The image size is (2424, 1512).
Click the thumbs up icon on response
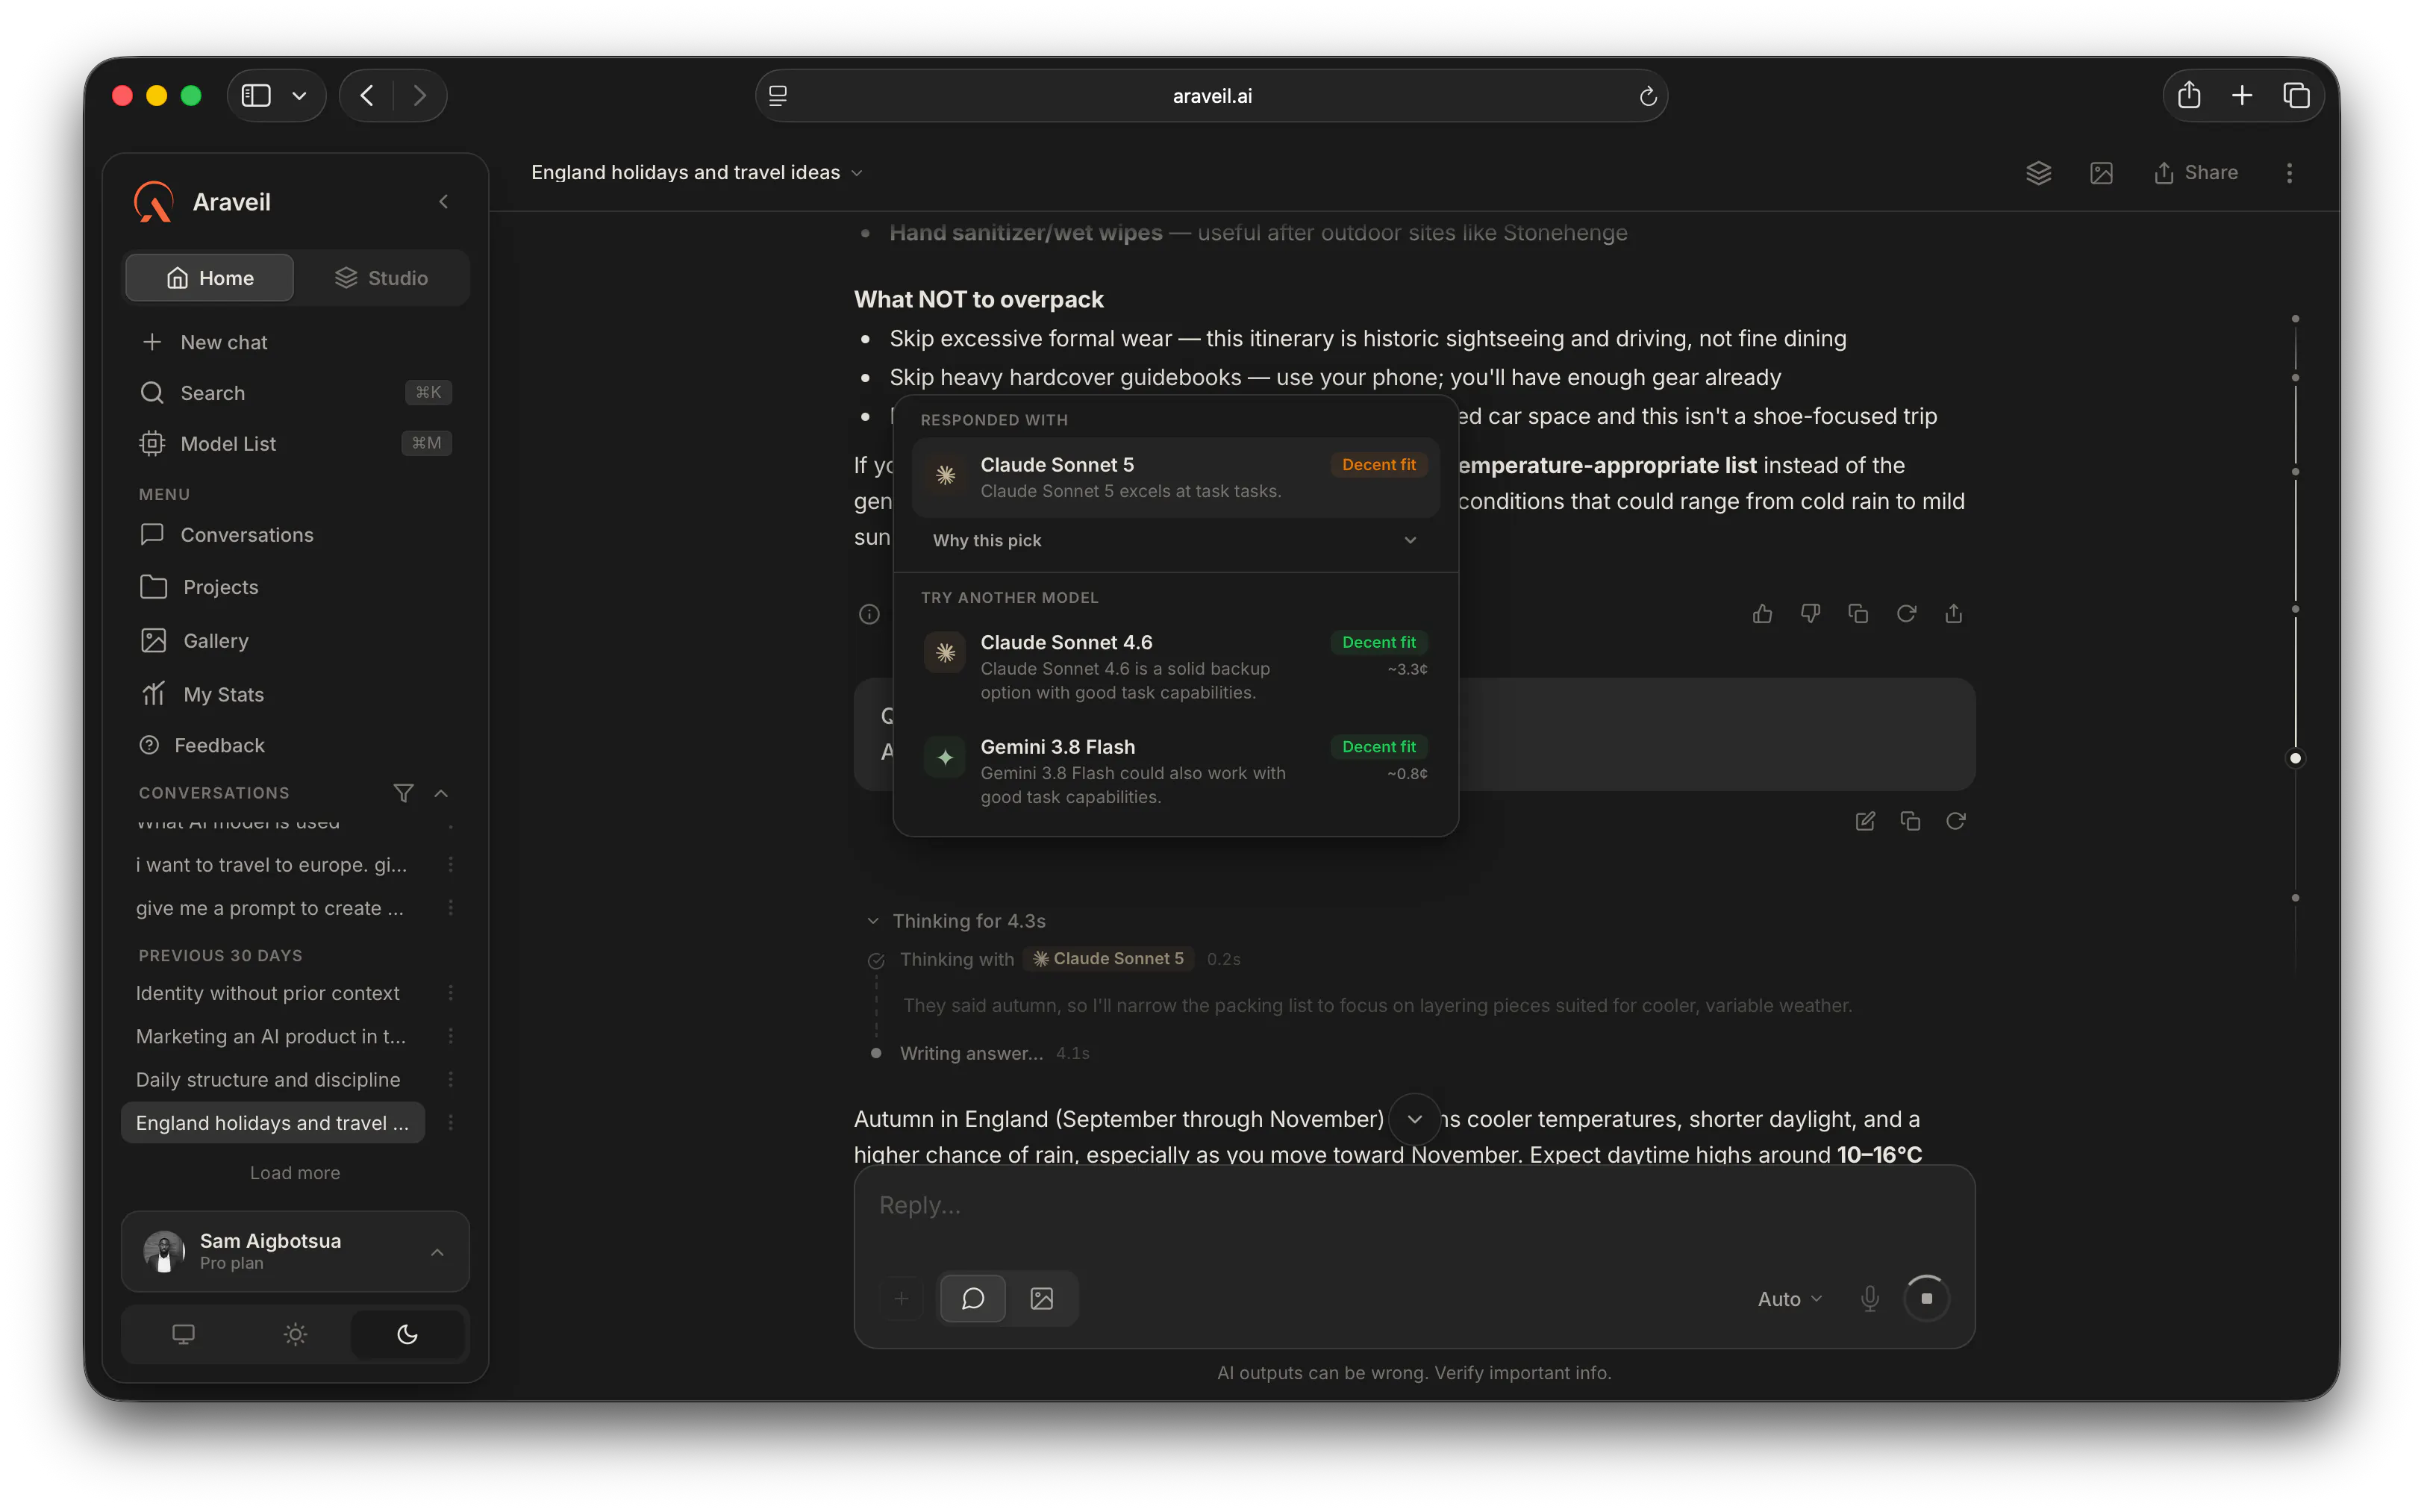(1762, 613)
